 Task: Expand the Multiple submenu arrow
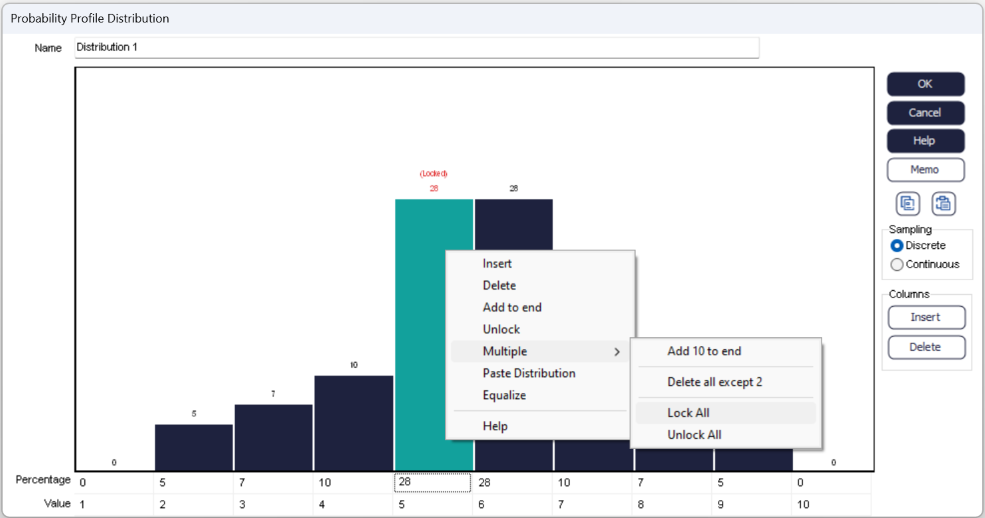click(x=617, y=352)
